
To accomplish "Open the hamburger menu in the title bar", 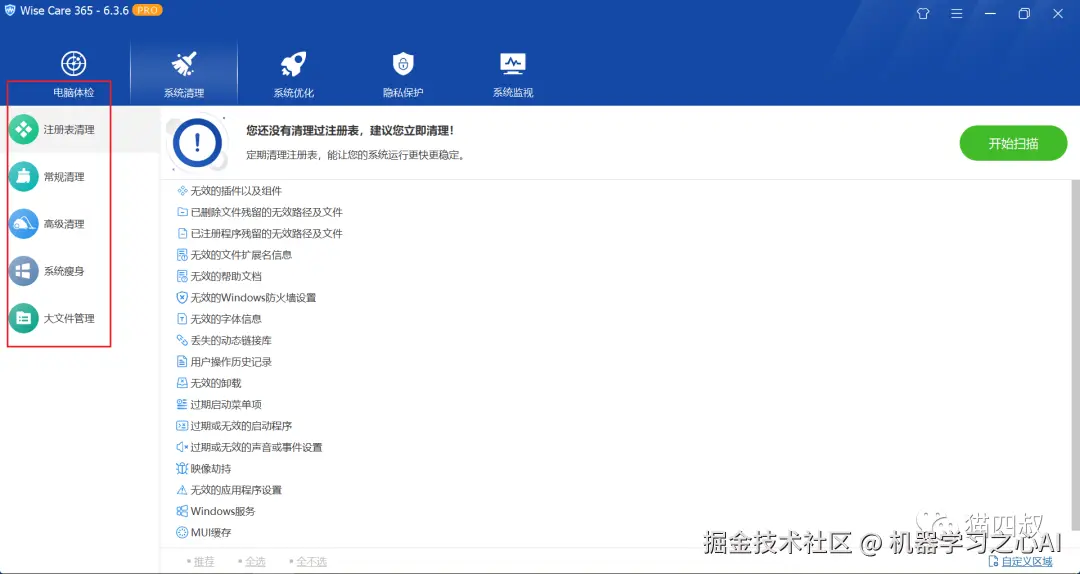I will coord(957,14).
